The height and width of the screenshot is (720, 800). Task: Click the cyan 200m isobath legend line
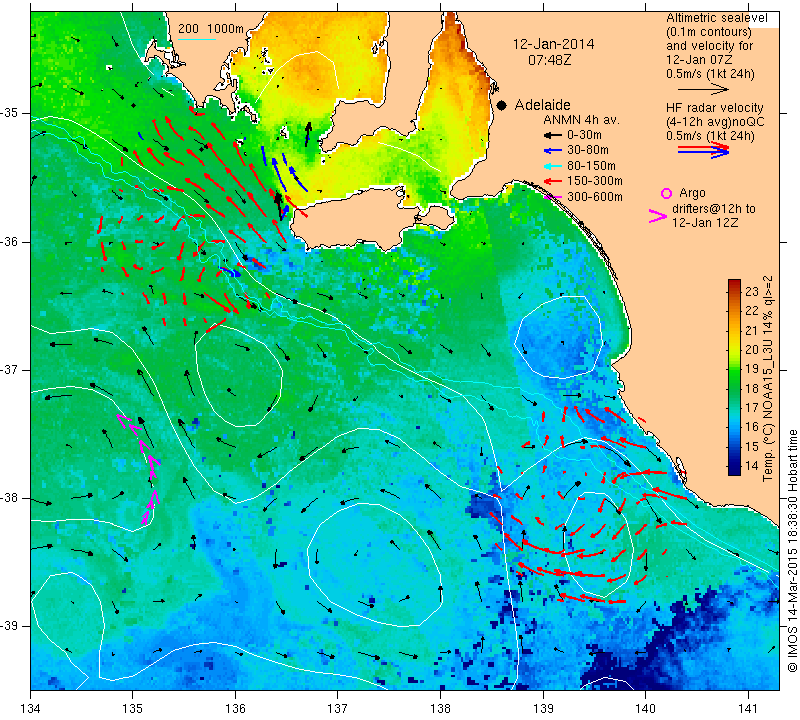click(x=197, y=39)
